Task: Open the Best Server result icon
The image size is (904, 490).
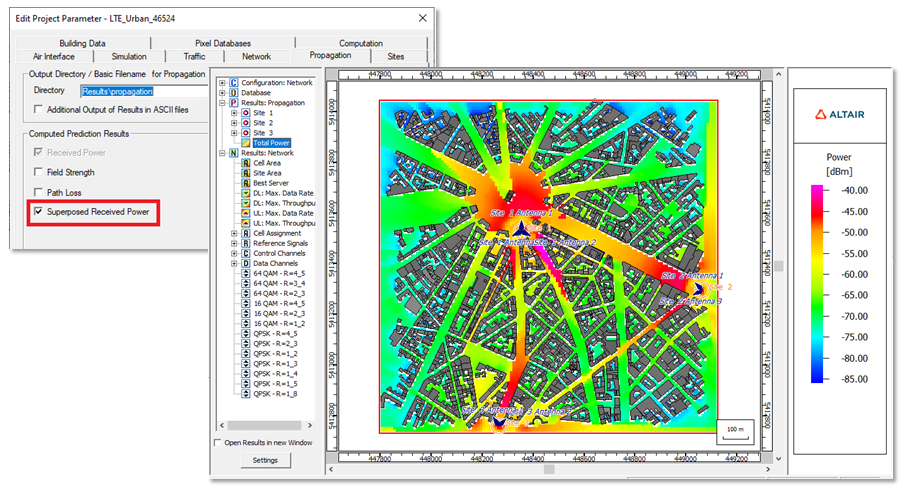Action: click(x=246, y=183)
